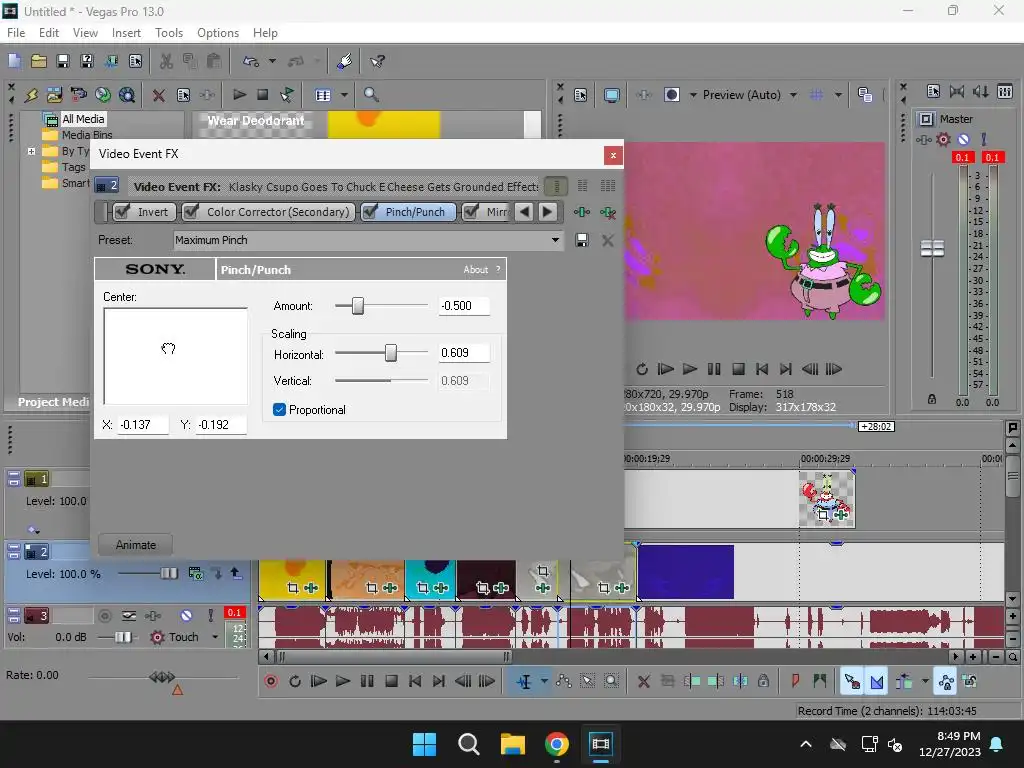Click the Video Preview on External Monitor icon

[611, 95]
